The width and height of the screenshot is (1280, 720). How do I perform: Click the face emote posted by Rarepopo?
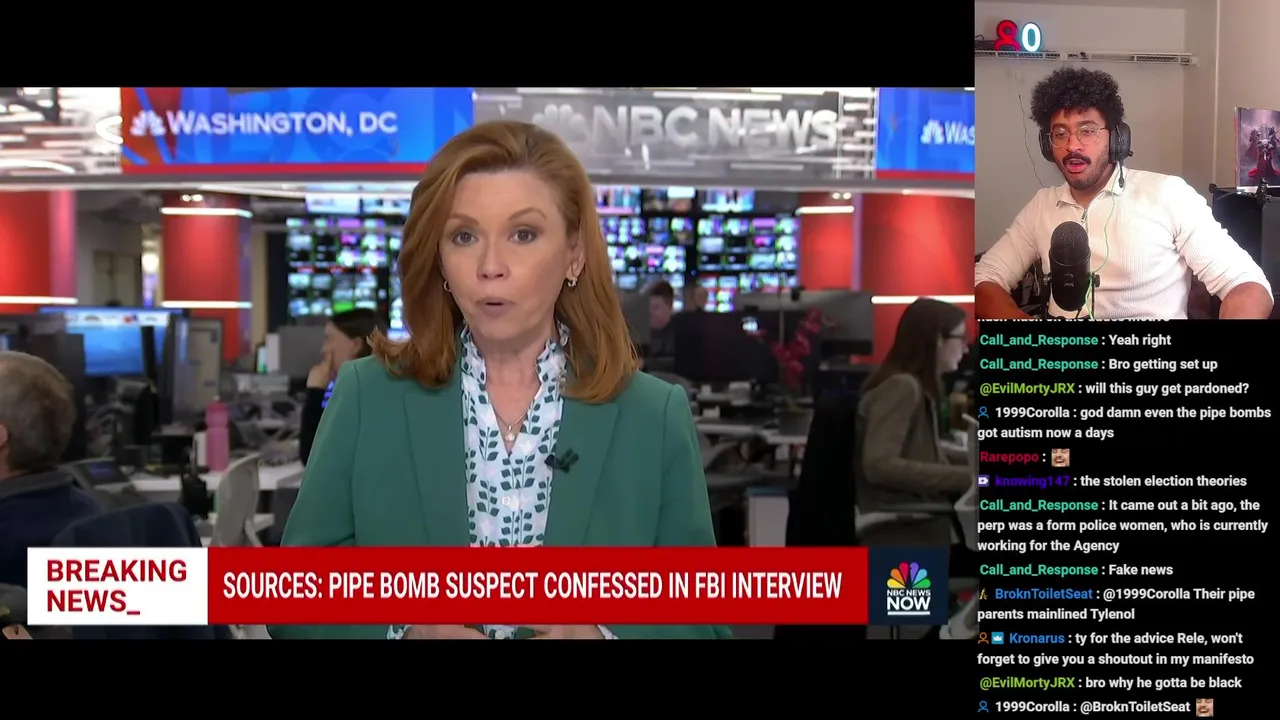1060,457
